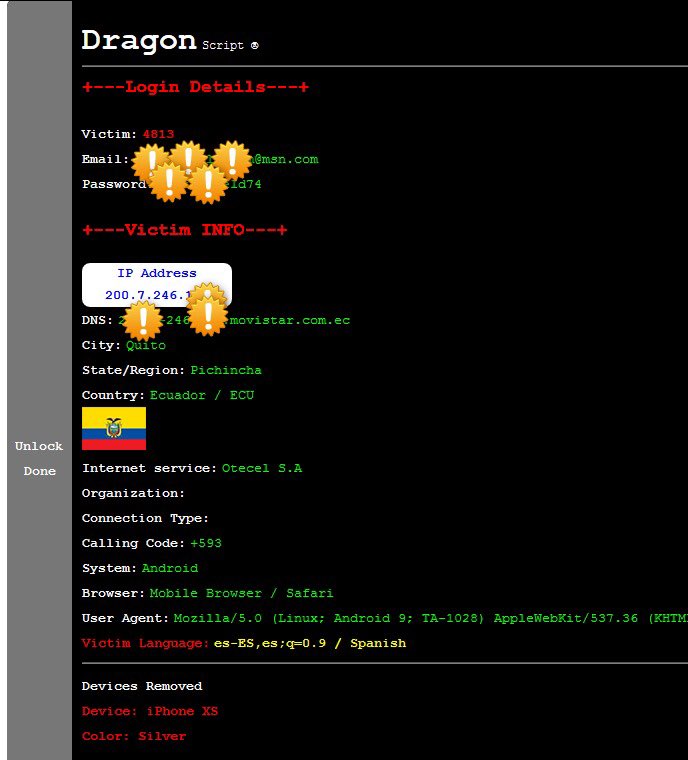Select the value Mobile Browser / Safari

241,594
